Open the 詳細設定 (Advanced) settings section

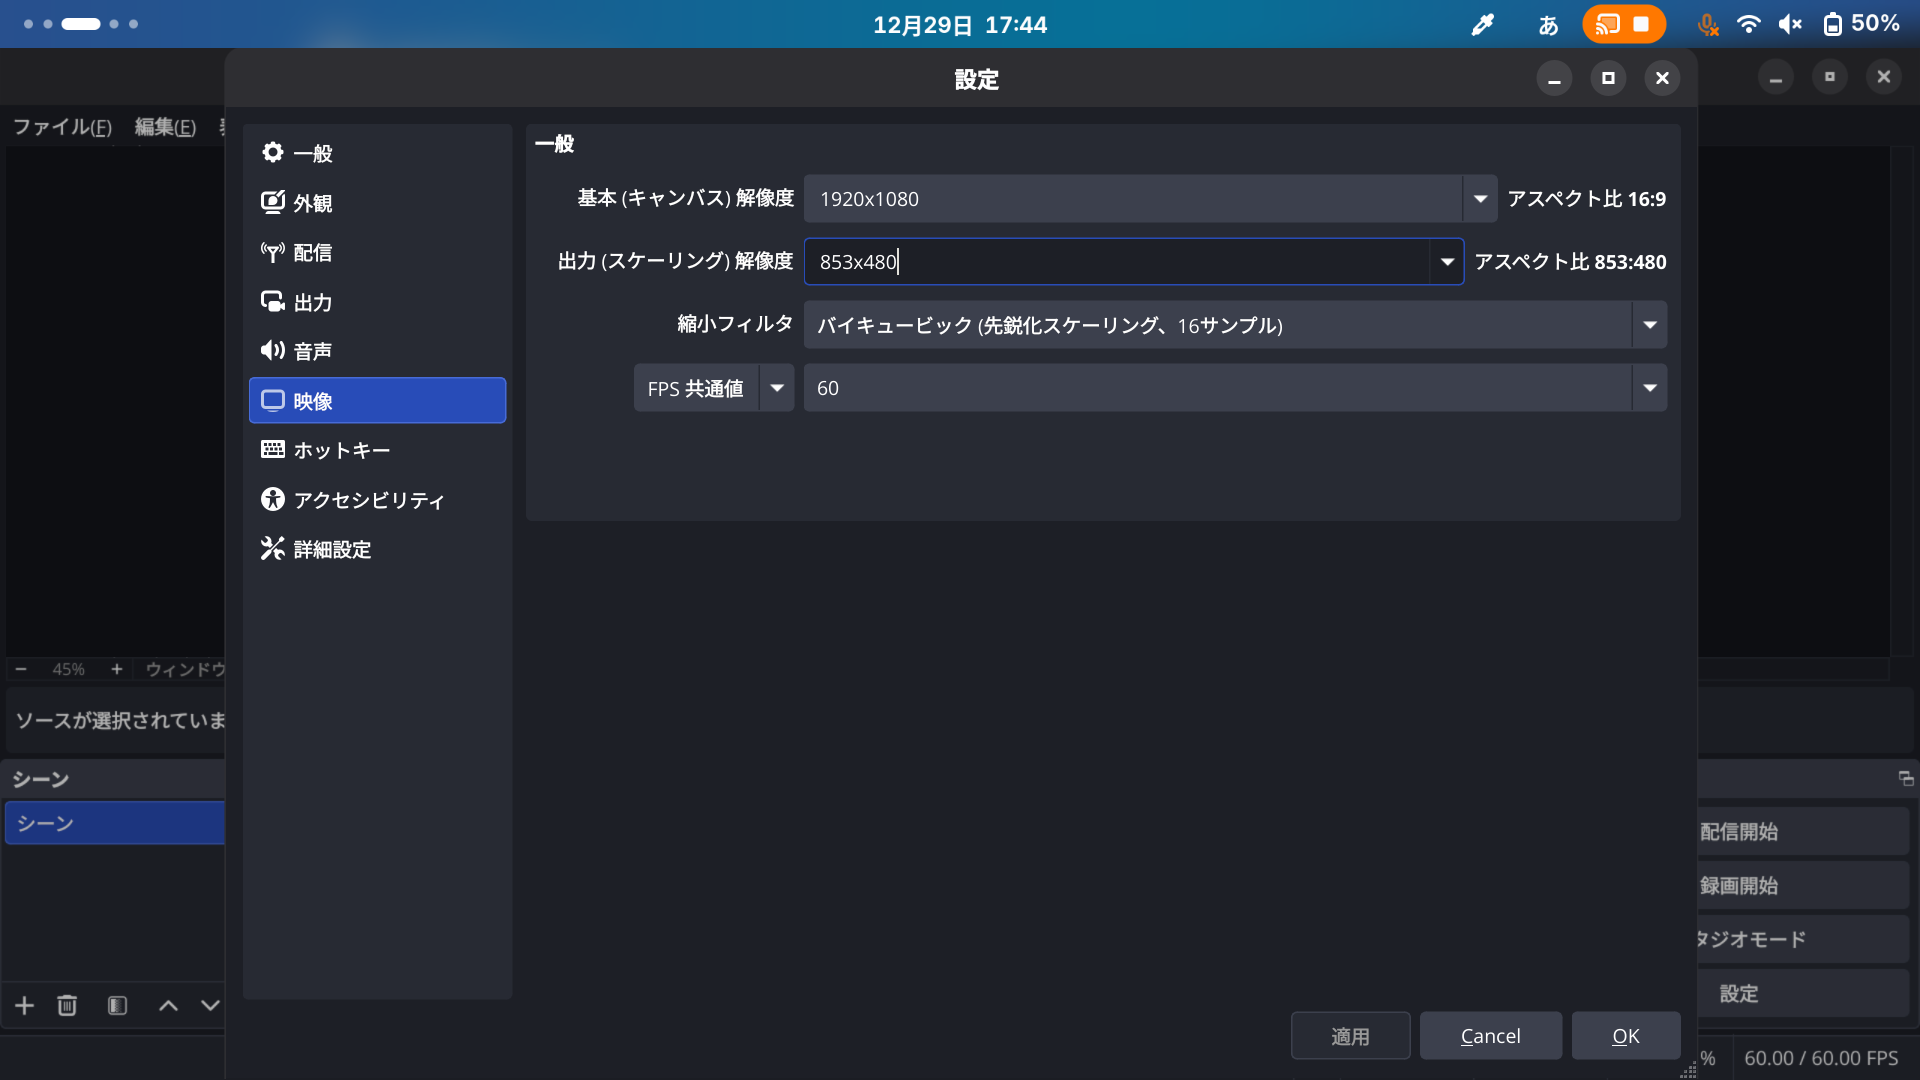[x=330, y=548]
